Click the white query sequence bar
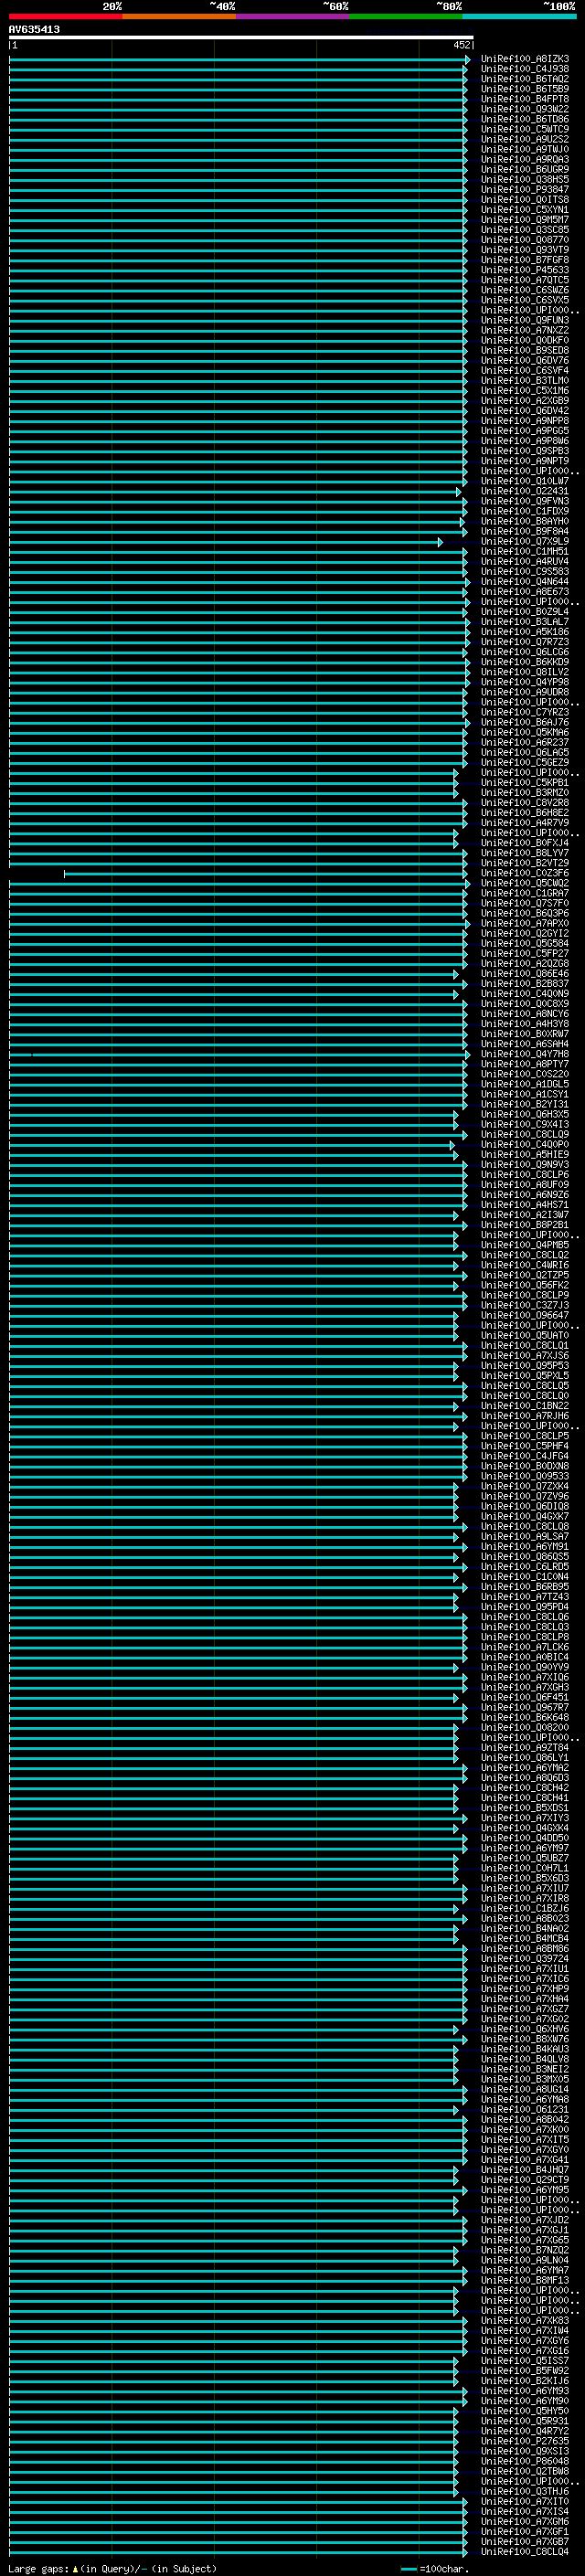 pos(241,38)
